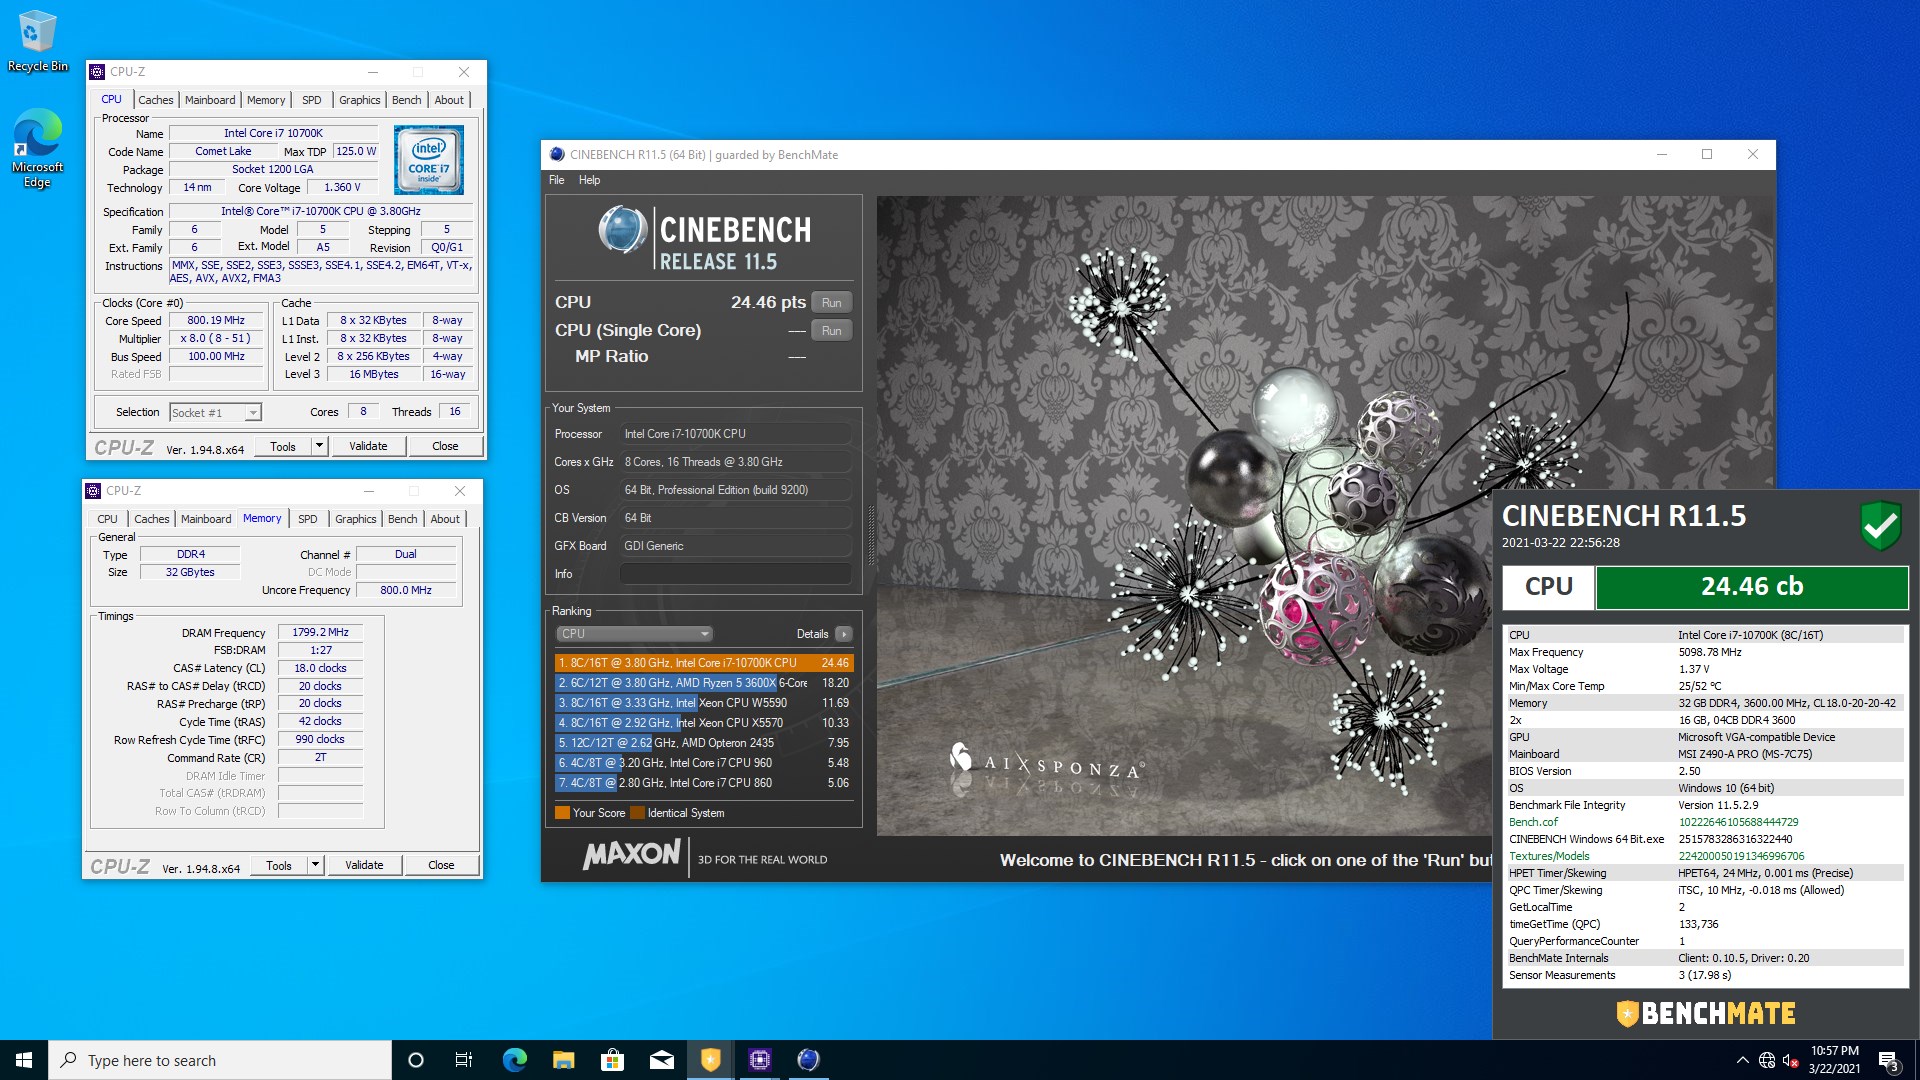Viewport: 1920px width, 1080px height.
Task: Open Cinebench File menu
Action: coord(557,180)
